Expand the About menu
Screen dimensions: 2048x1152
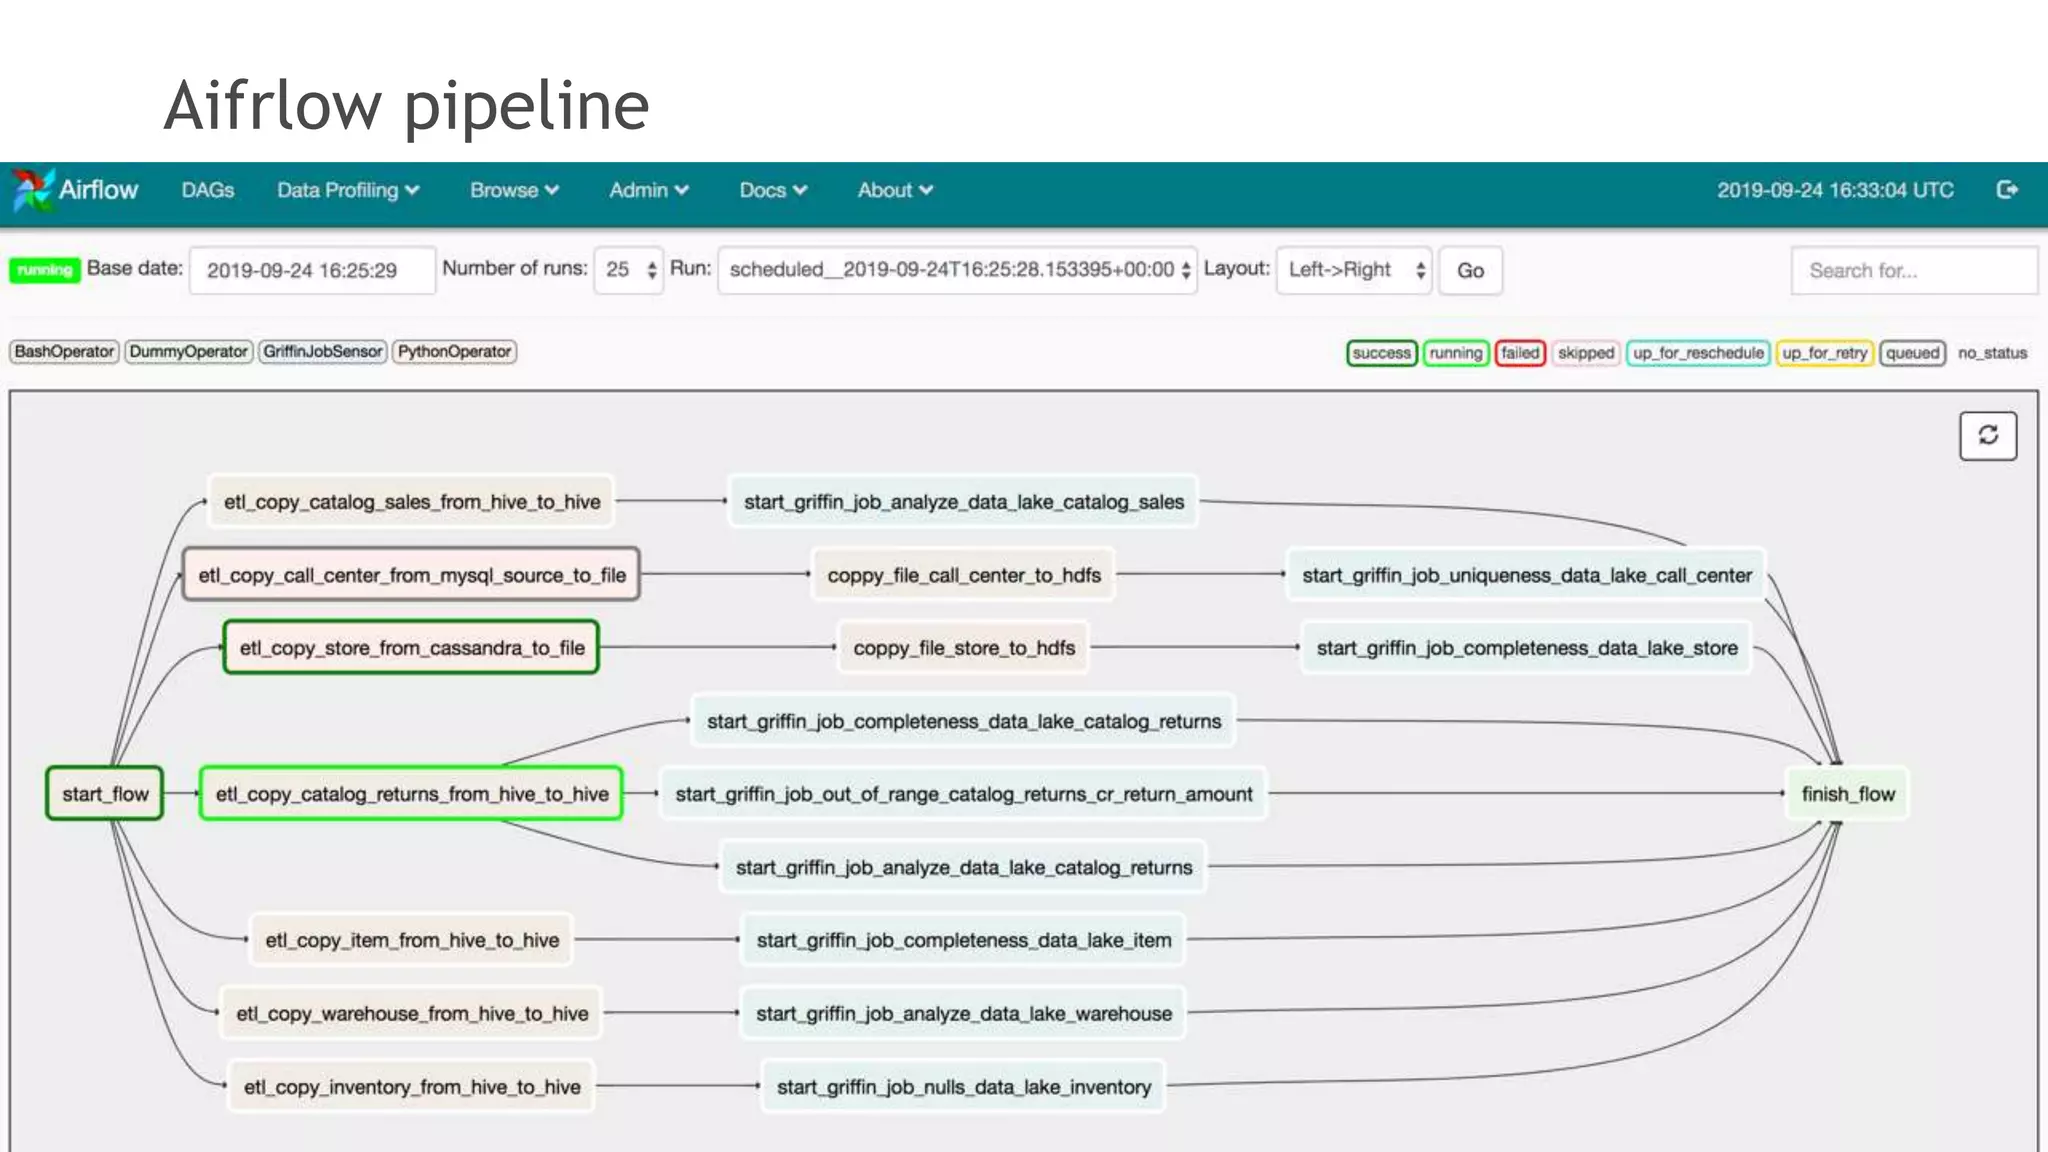tap(895, 190)
